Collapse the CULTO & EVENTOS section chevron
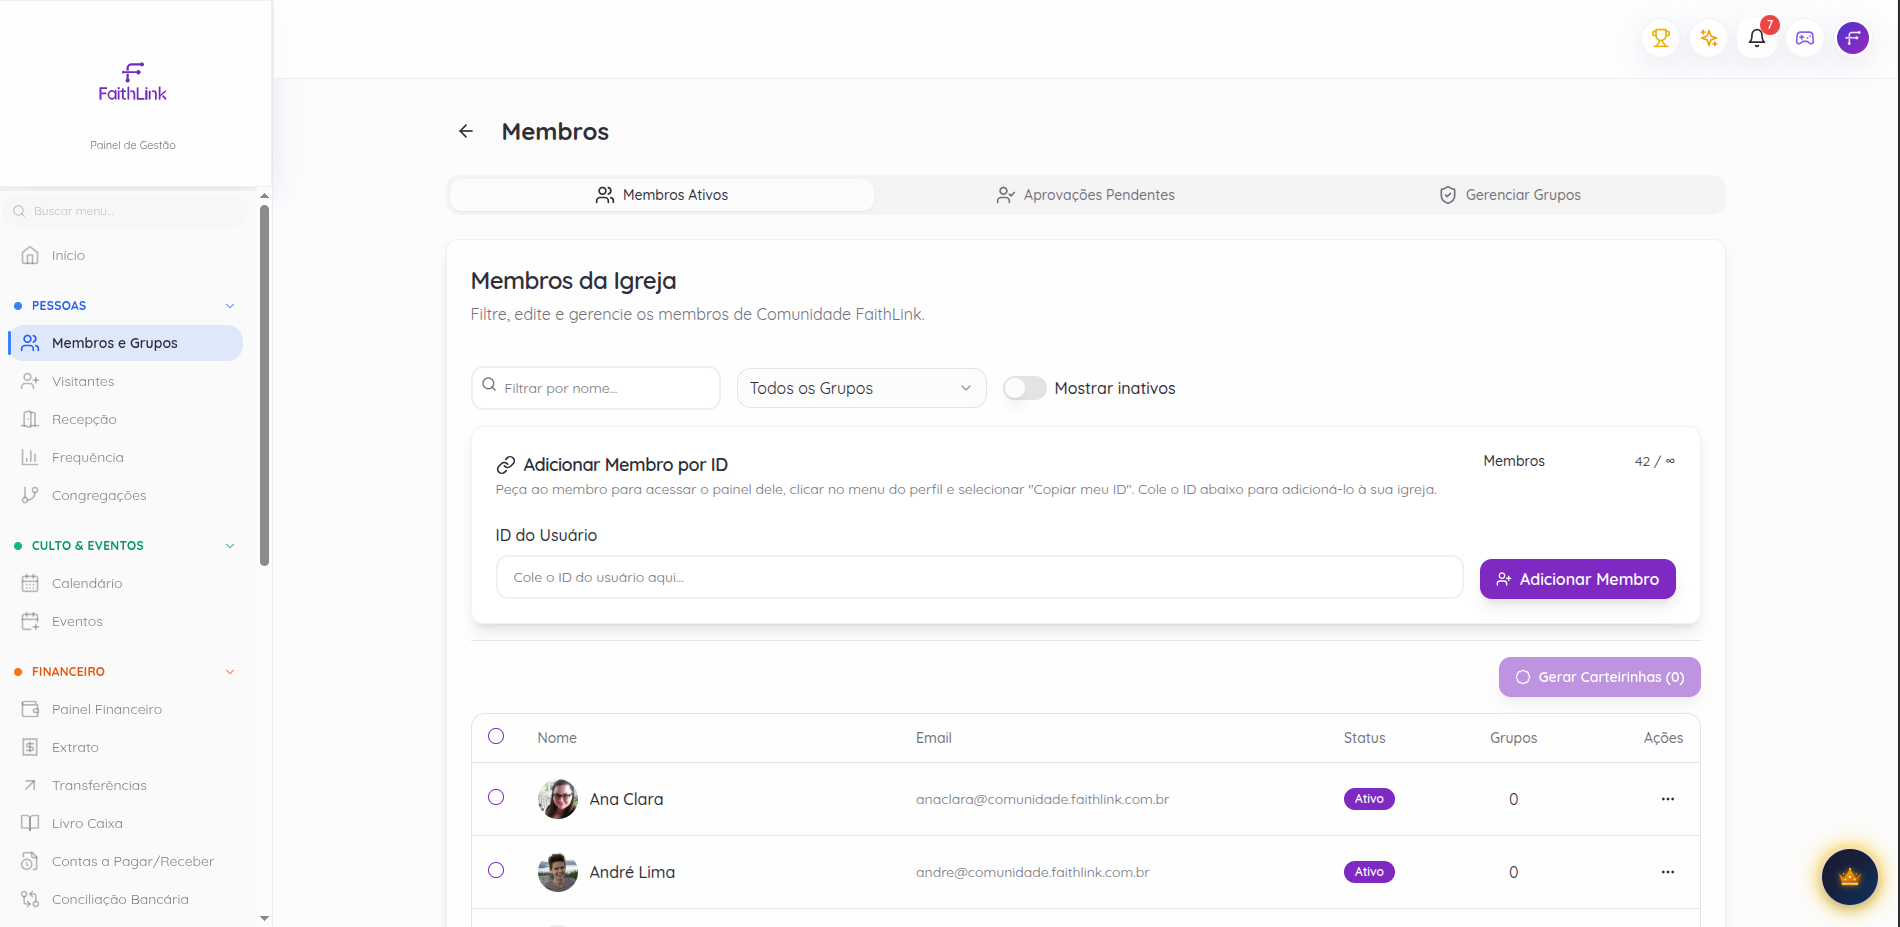Screen dimensions: 1900x927 pos(230,546)
